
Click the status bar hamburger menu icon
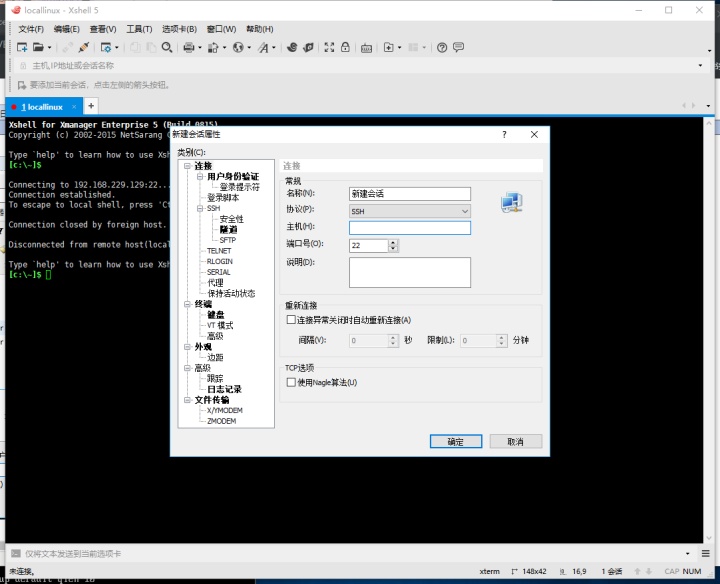click(x=706, y=553)
